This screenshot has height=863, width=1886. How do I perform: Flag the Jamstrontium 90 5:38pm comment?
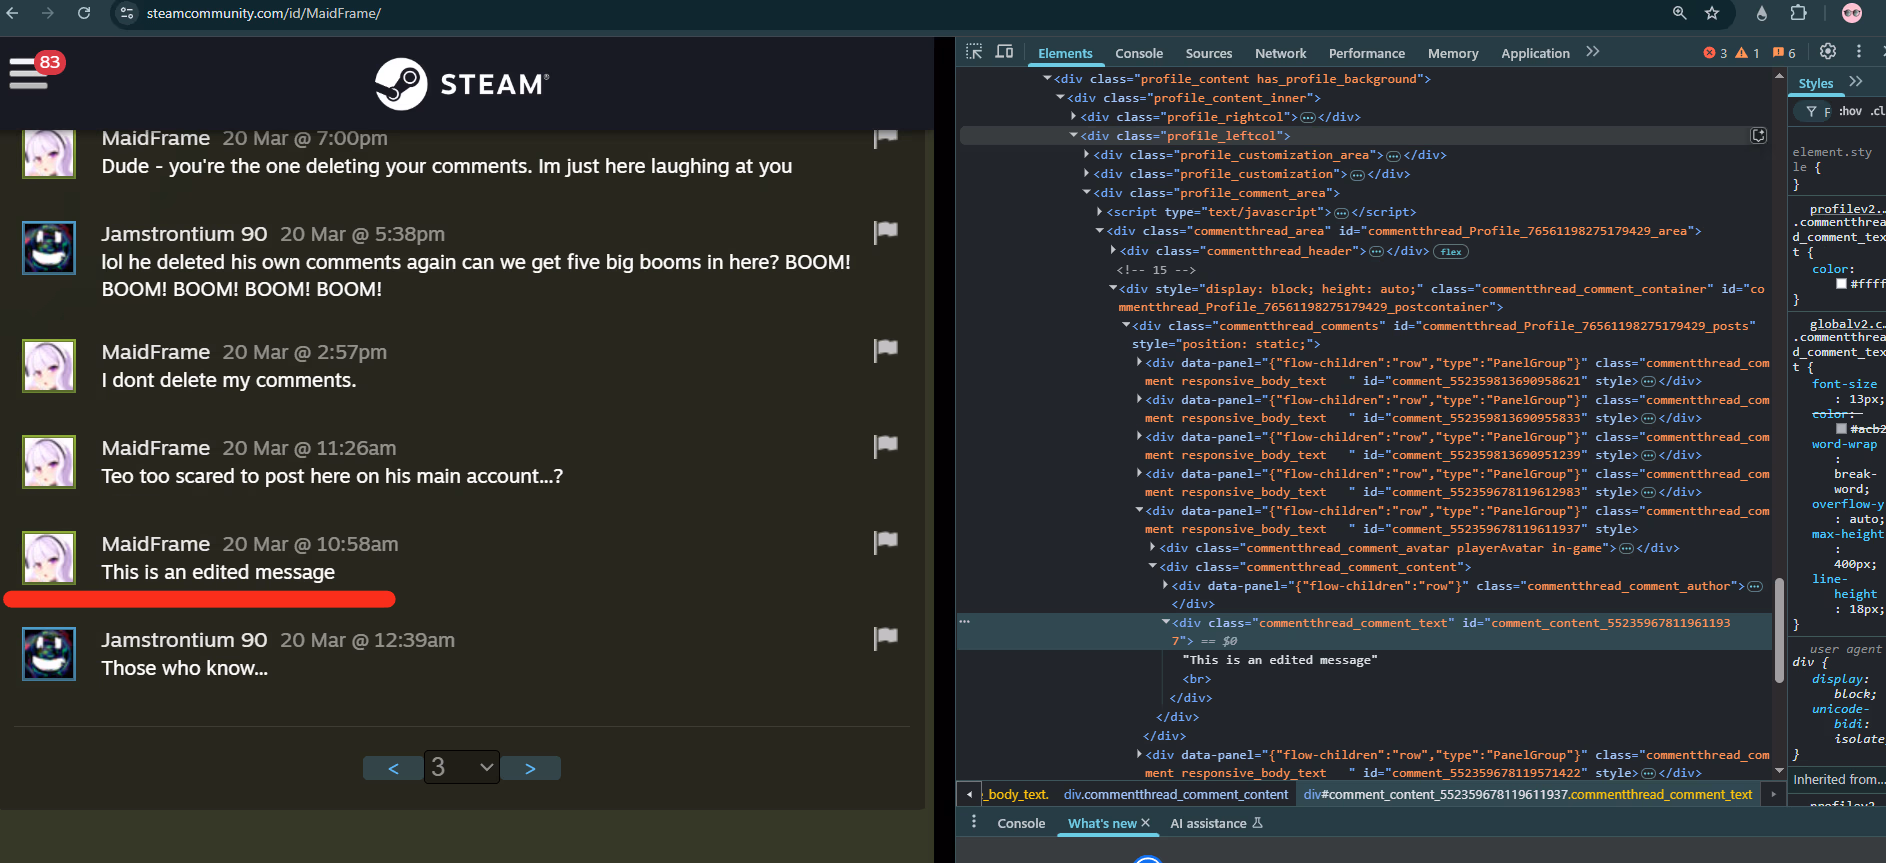click(886, 232)
